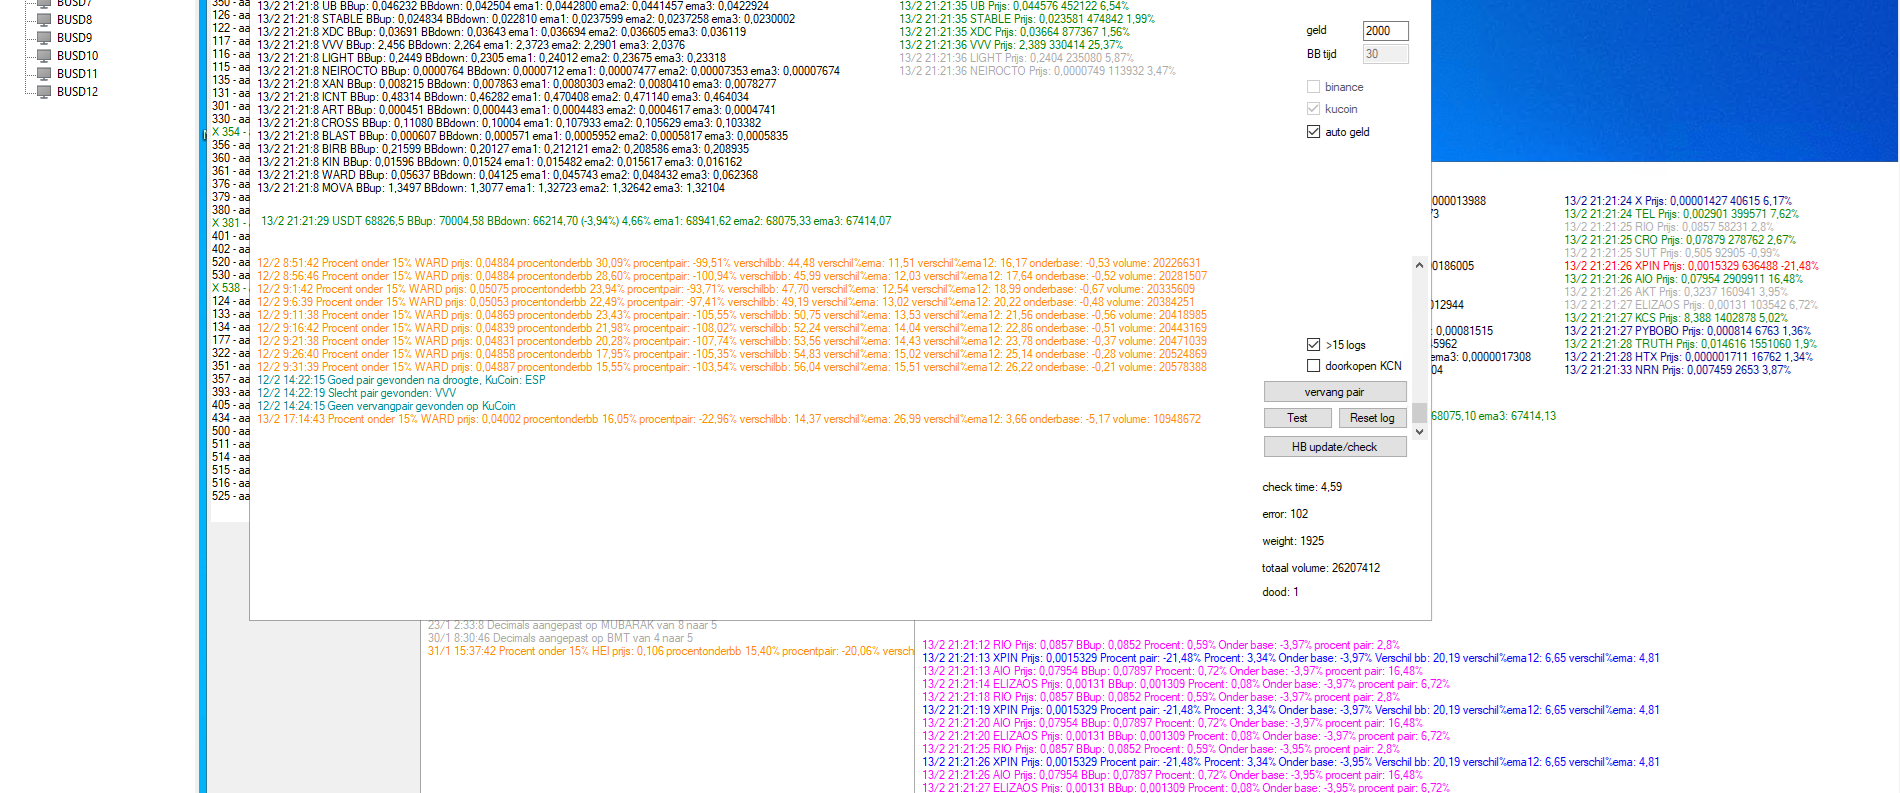The image size is (1900, 793).
Task: Click the ICNT BBup: 0,48314 line
Action: [x=503, y=97]
